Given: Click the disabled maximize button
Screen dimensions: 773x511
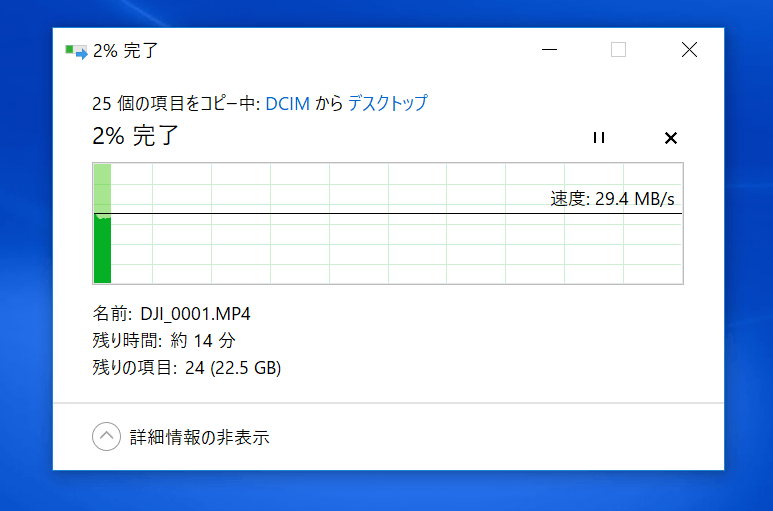Looking at the screenshot, I should pyautogui.click(x=618, y=50).
